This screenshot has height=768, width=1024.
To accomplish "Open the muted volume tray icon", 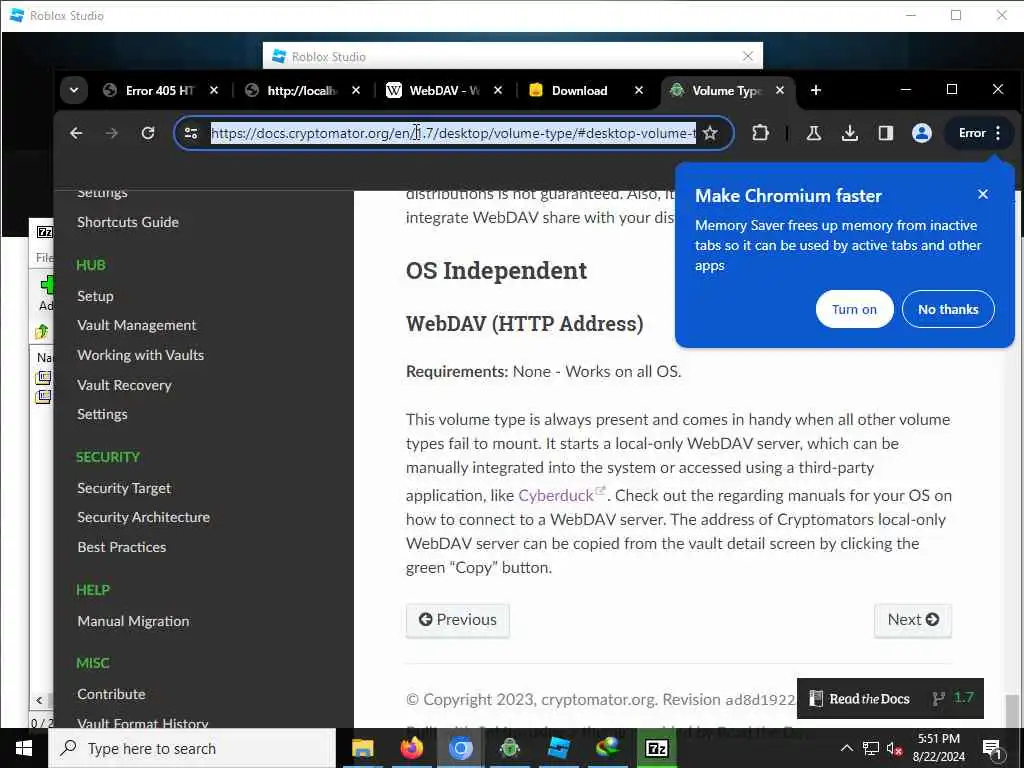I will point(894,749).
